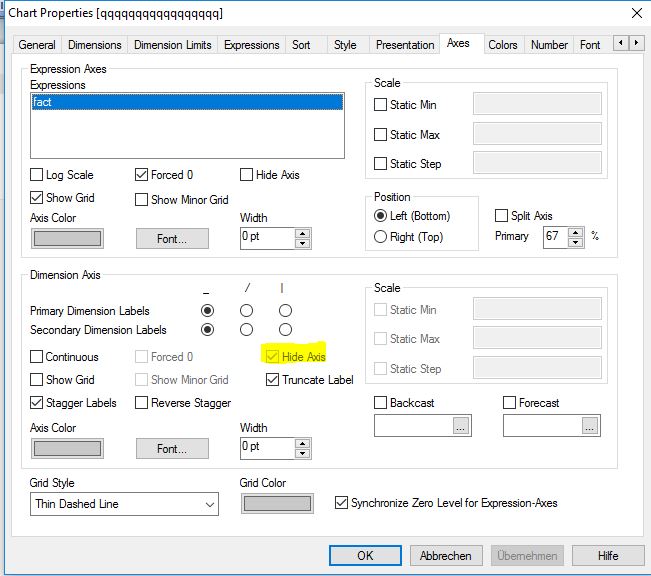Close the Chart Properties dialog

click(636, 13)
